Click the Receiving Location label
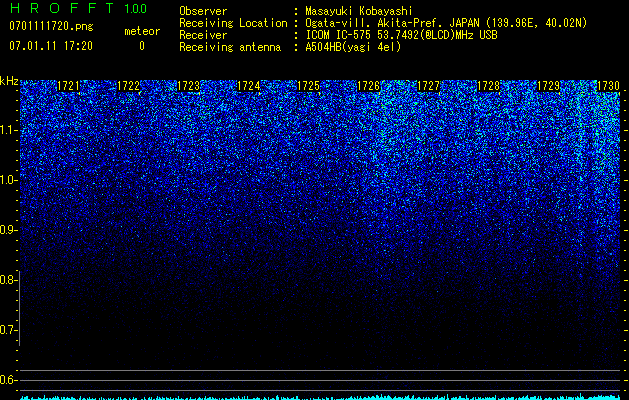Viewport: 629px width, 400px height. coord(233,23)
